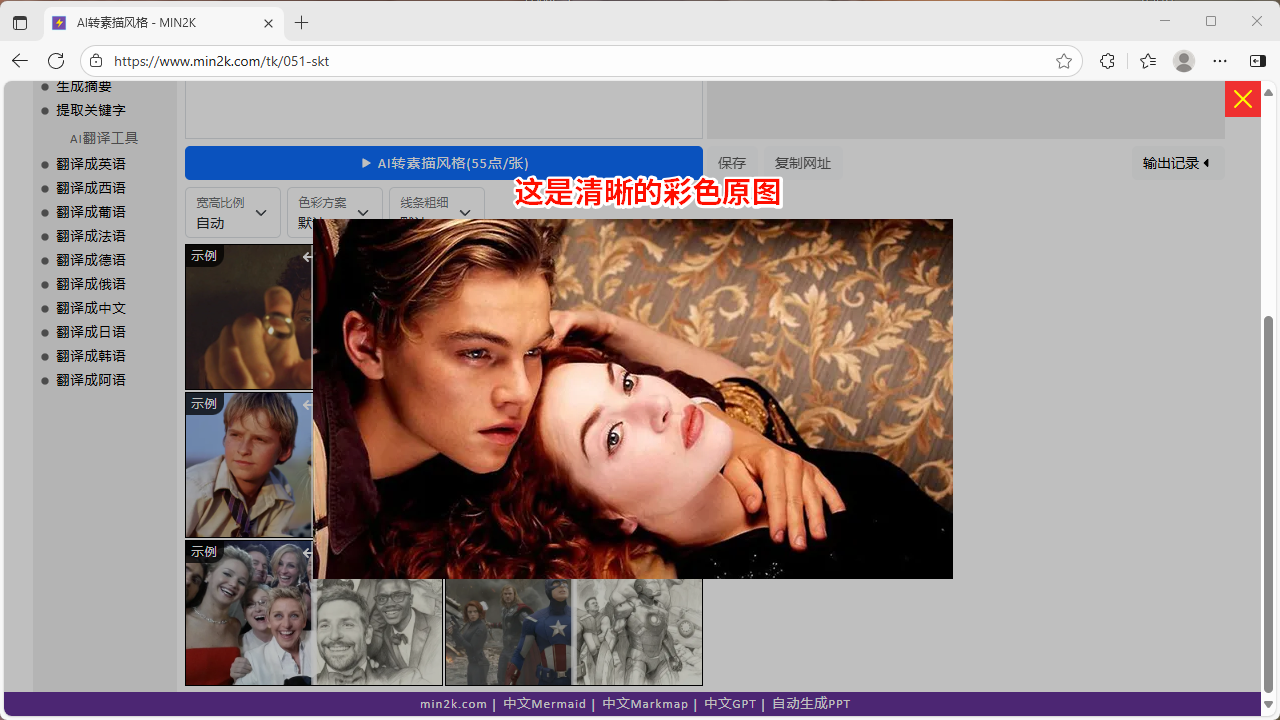Image resolution: width=1280 pixels, height=720 pixels.
Task: Open the 宽高比例 dropdown
Action: 233,212
